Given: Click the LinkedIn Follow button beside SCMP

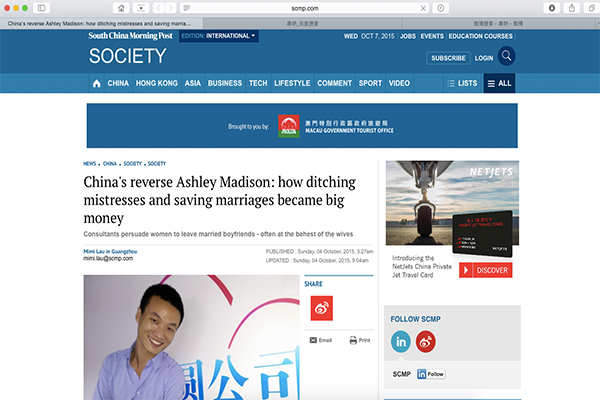Looking at the screenshot, I should point(430,373).
